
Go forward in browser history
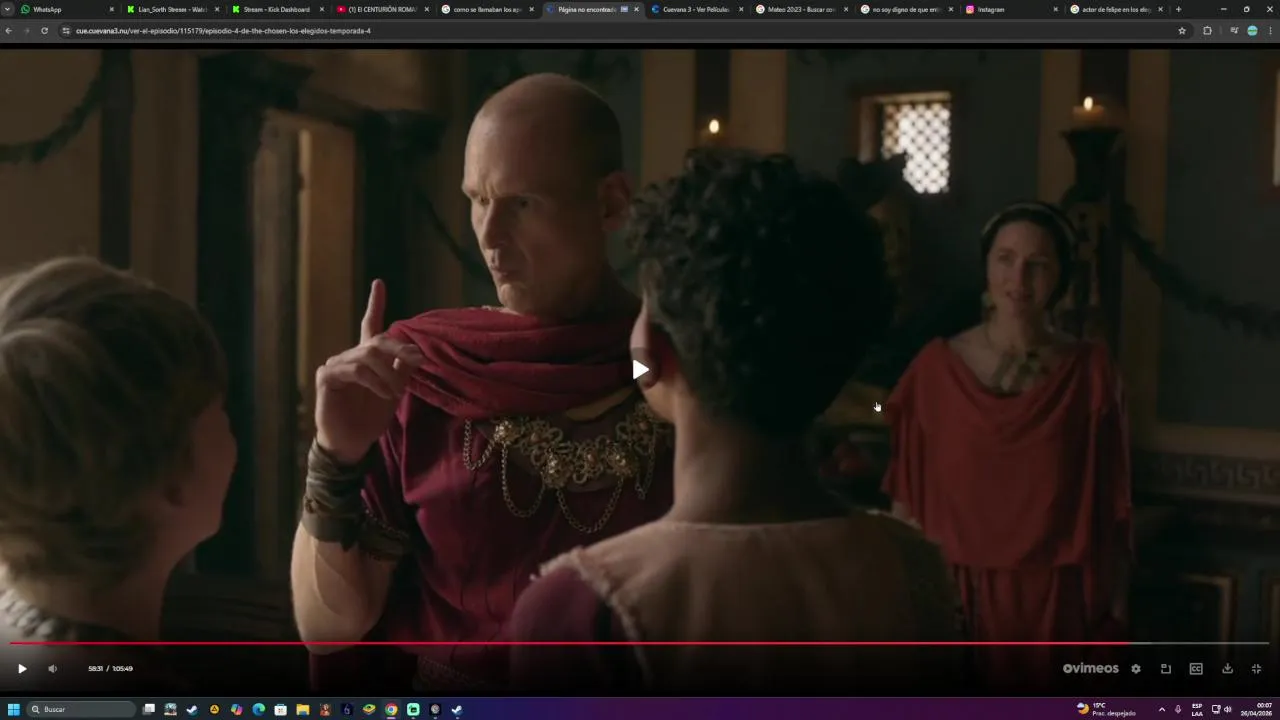pos(26,31)
